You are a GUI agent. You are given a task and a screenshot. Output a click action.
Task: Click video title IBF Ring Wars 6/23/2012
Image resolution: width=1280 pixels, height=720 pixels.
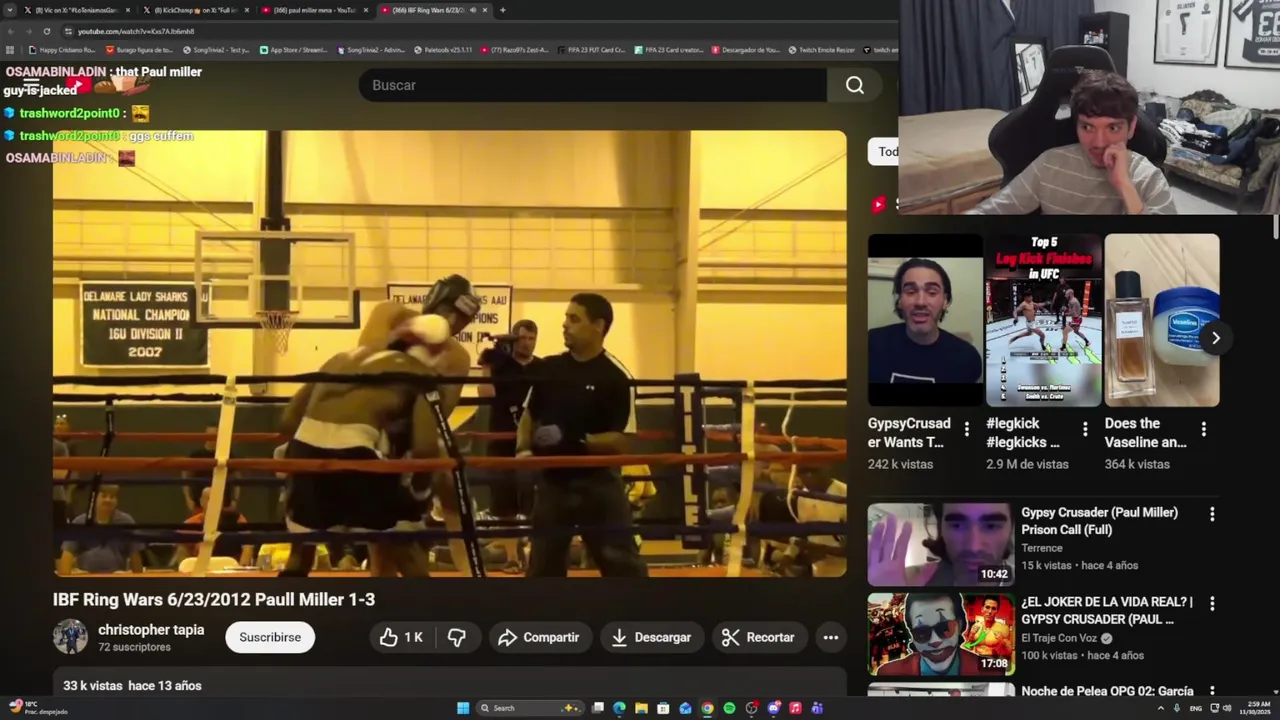tap(214, 599)
